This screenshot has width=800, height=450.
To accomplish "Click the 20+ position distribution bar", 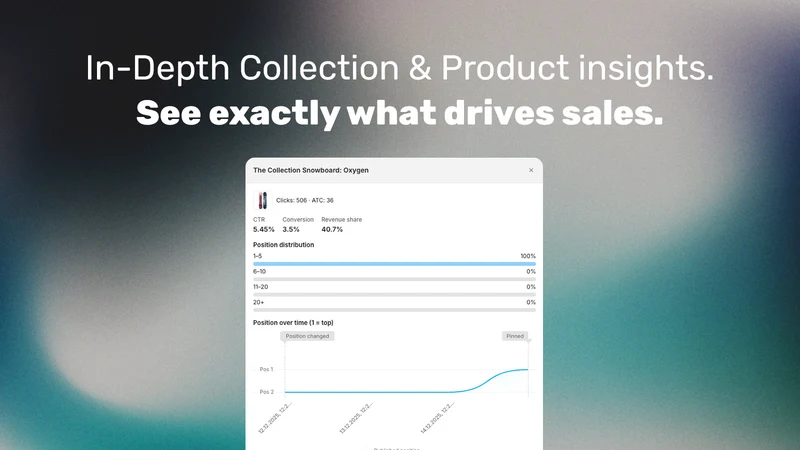I will tap(394, 310).
